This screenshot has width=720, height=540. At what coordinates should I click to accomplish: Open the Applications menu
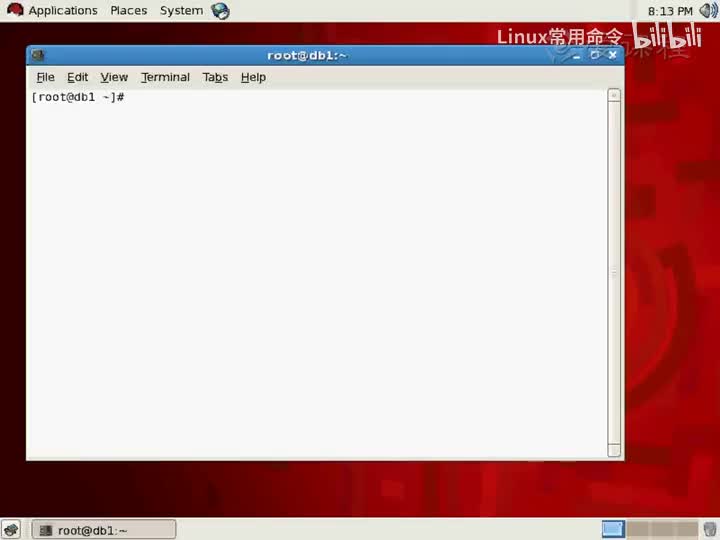pyautogui.click(x=63, y=11)
